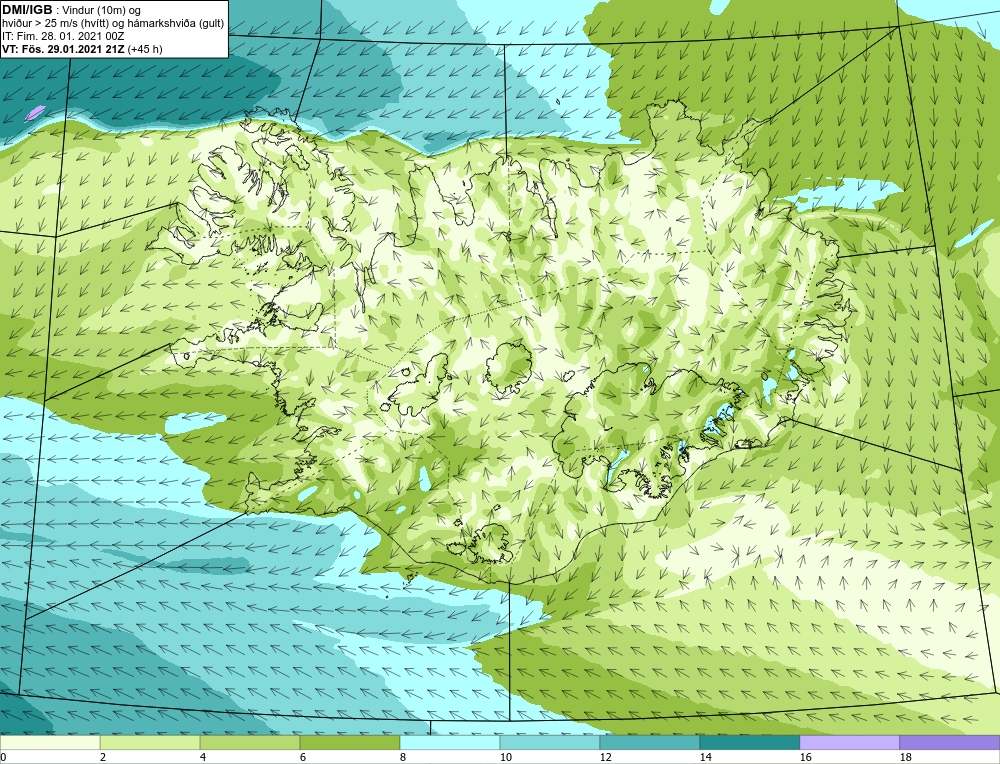Click the legend label '8'
The image size is (1000, 764).
coord(403,757)
